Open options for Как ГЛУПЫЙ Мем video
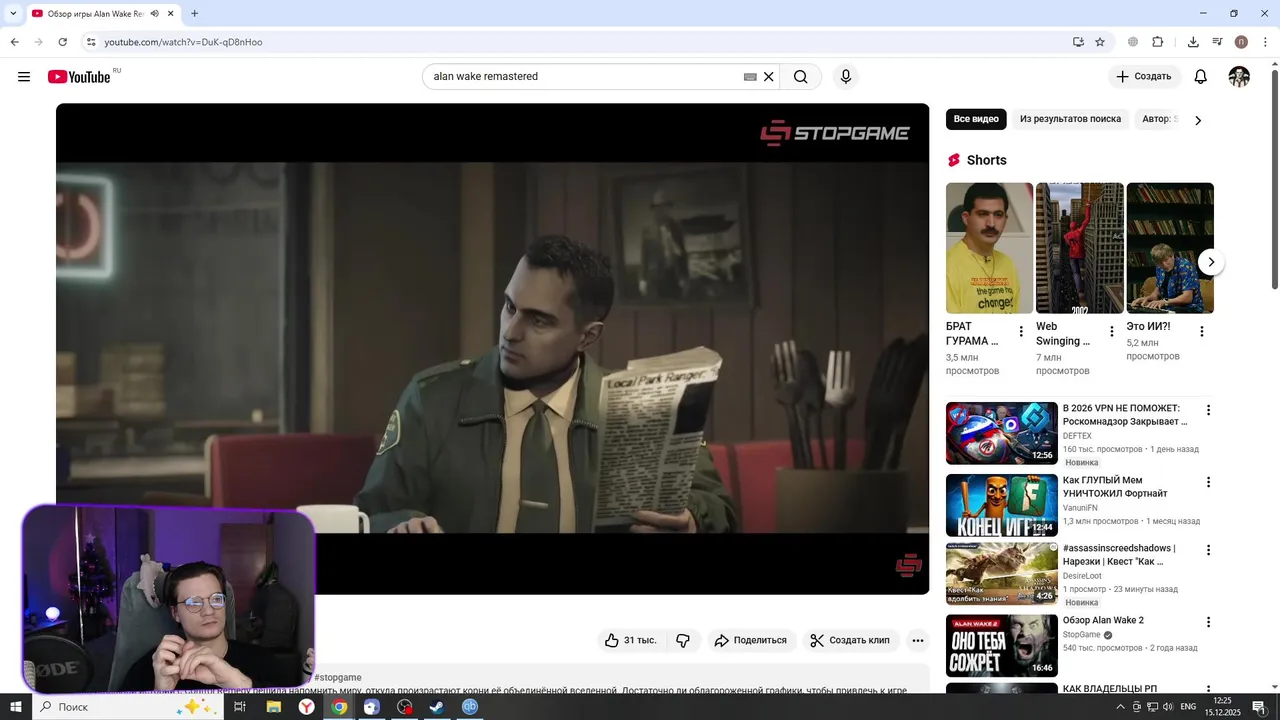Screen dimensions: 1280x720 point(1208,482)
